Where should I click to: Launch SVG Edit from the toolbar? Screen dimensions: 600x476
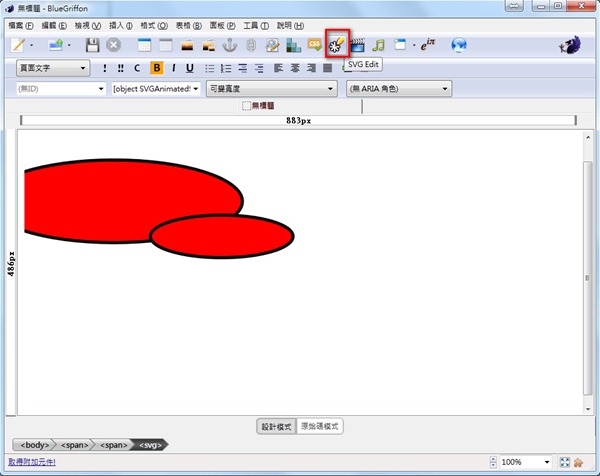[x=337, y=44]
